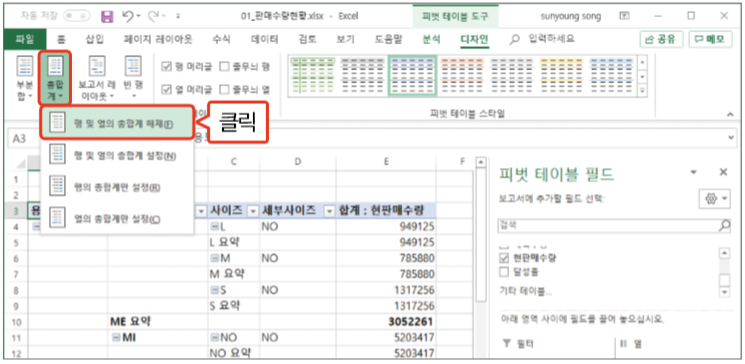Open the 세부사이즈 filter dropdown
Viewport: 745px width, 364px height.
[328, 211]
